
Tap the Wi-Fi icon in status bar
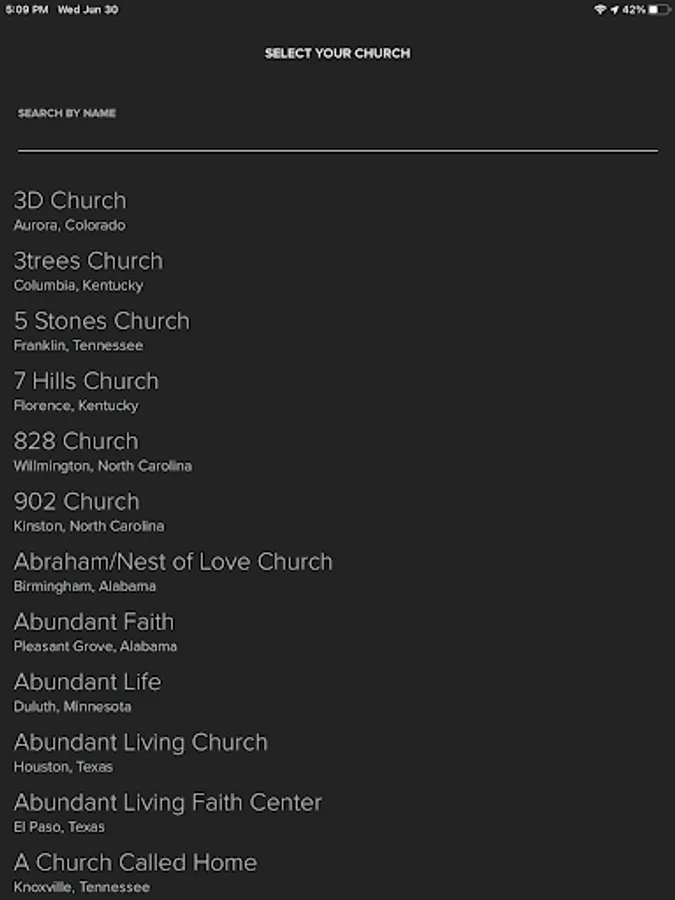coord(600,9)
